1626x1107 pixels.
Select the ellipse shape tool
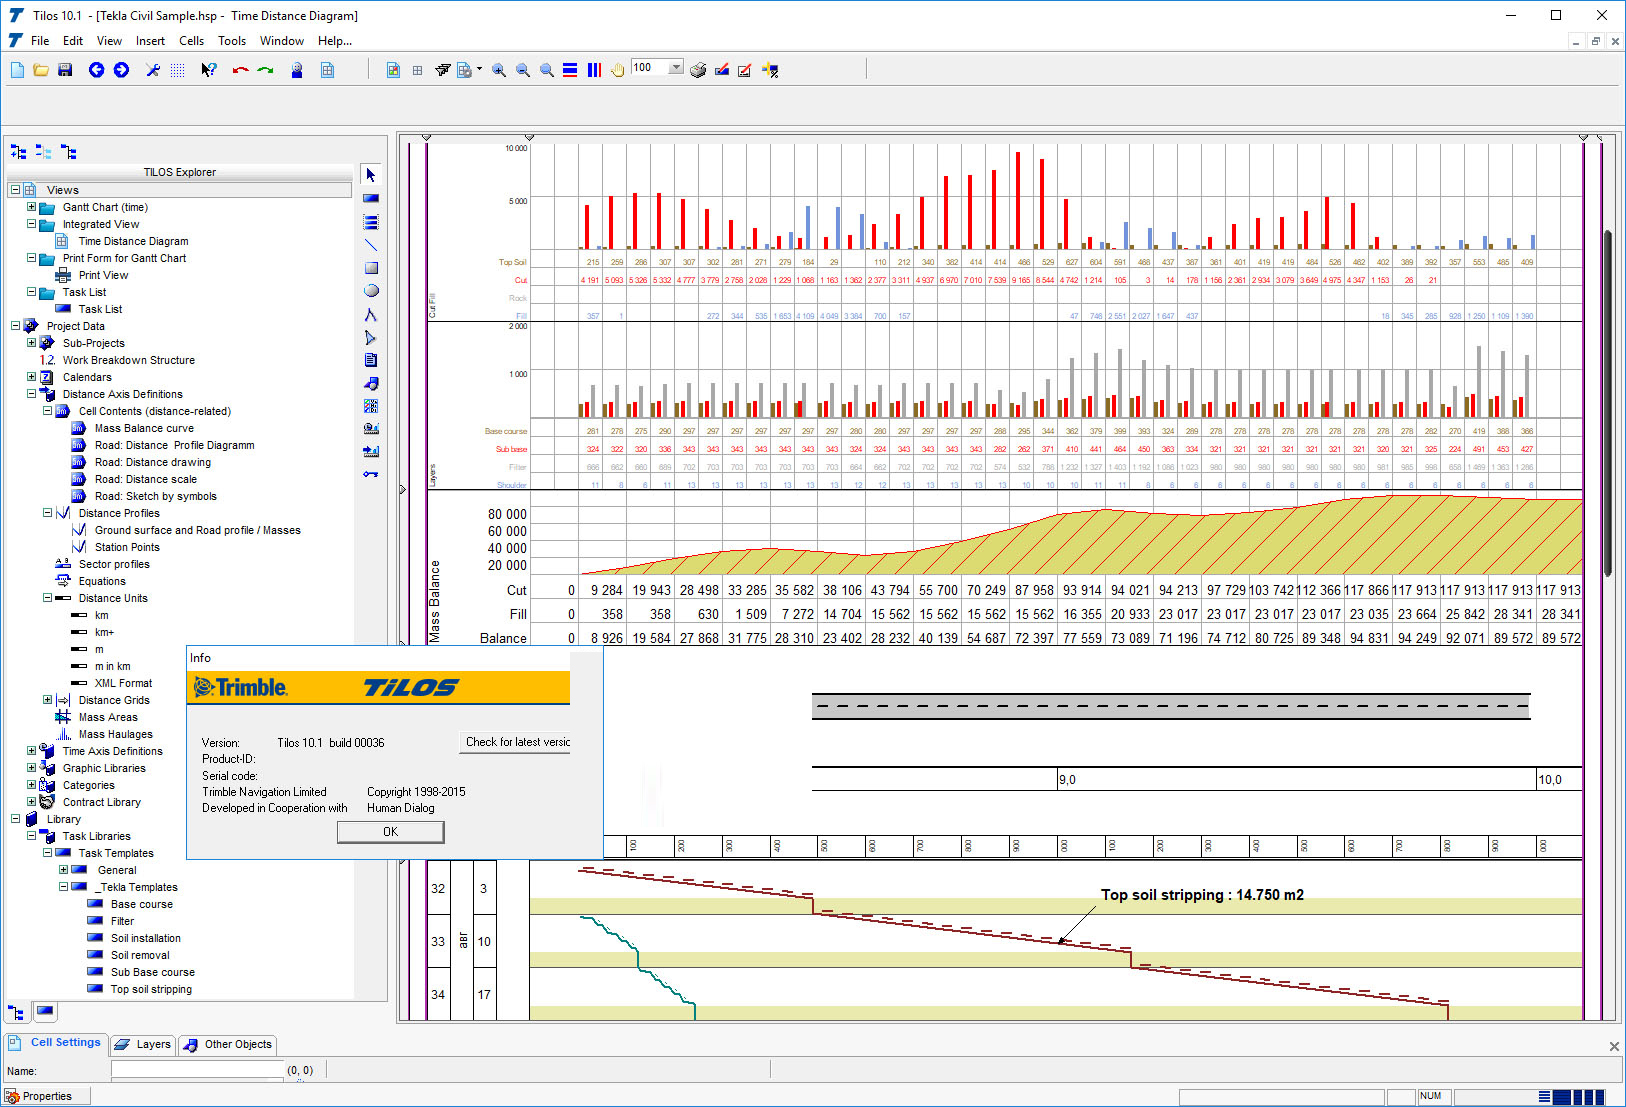pos(371,291)
